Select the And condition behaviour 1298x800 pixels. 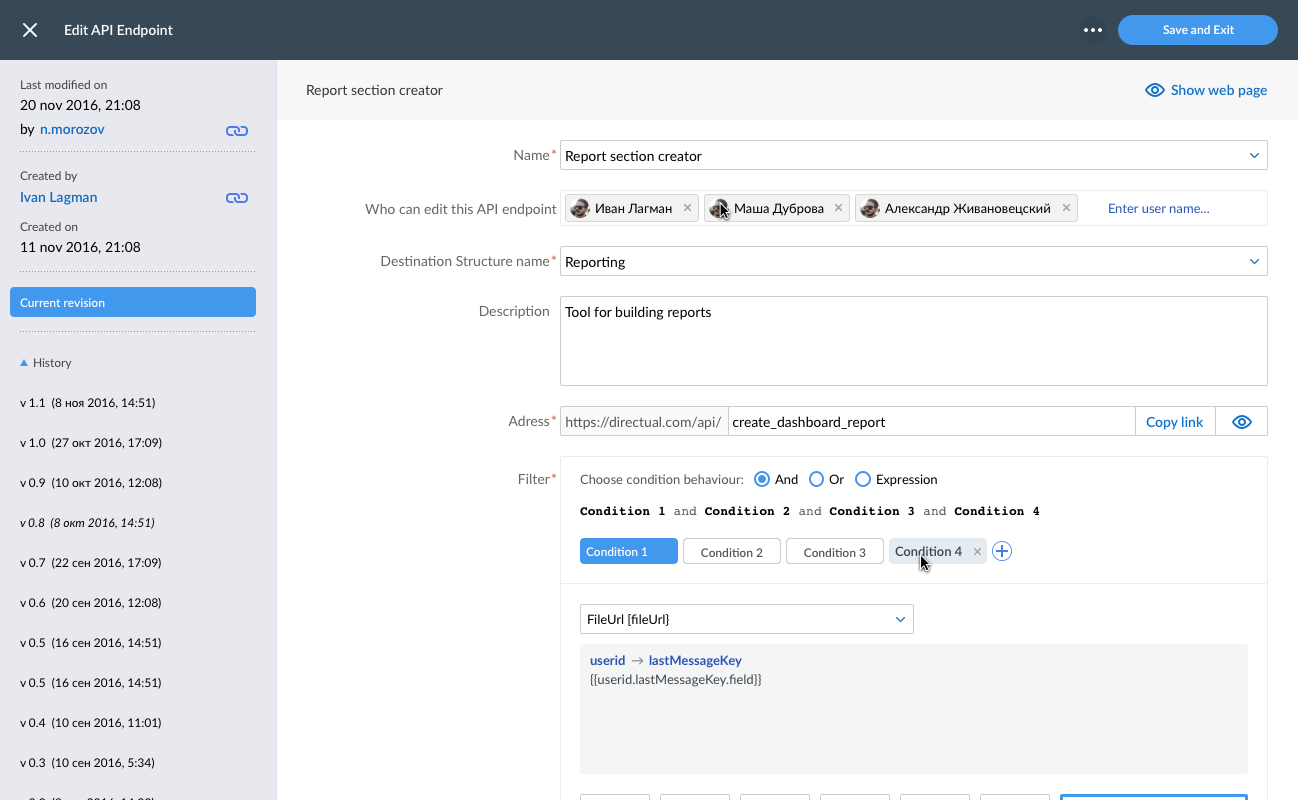click(x=762, y=479)
